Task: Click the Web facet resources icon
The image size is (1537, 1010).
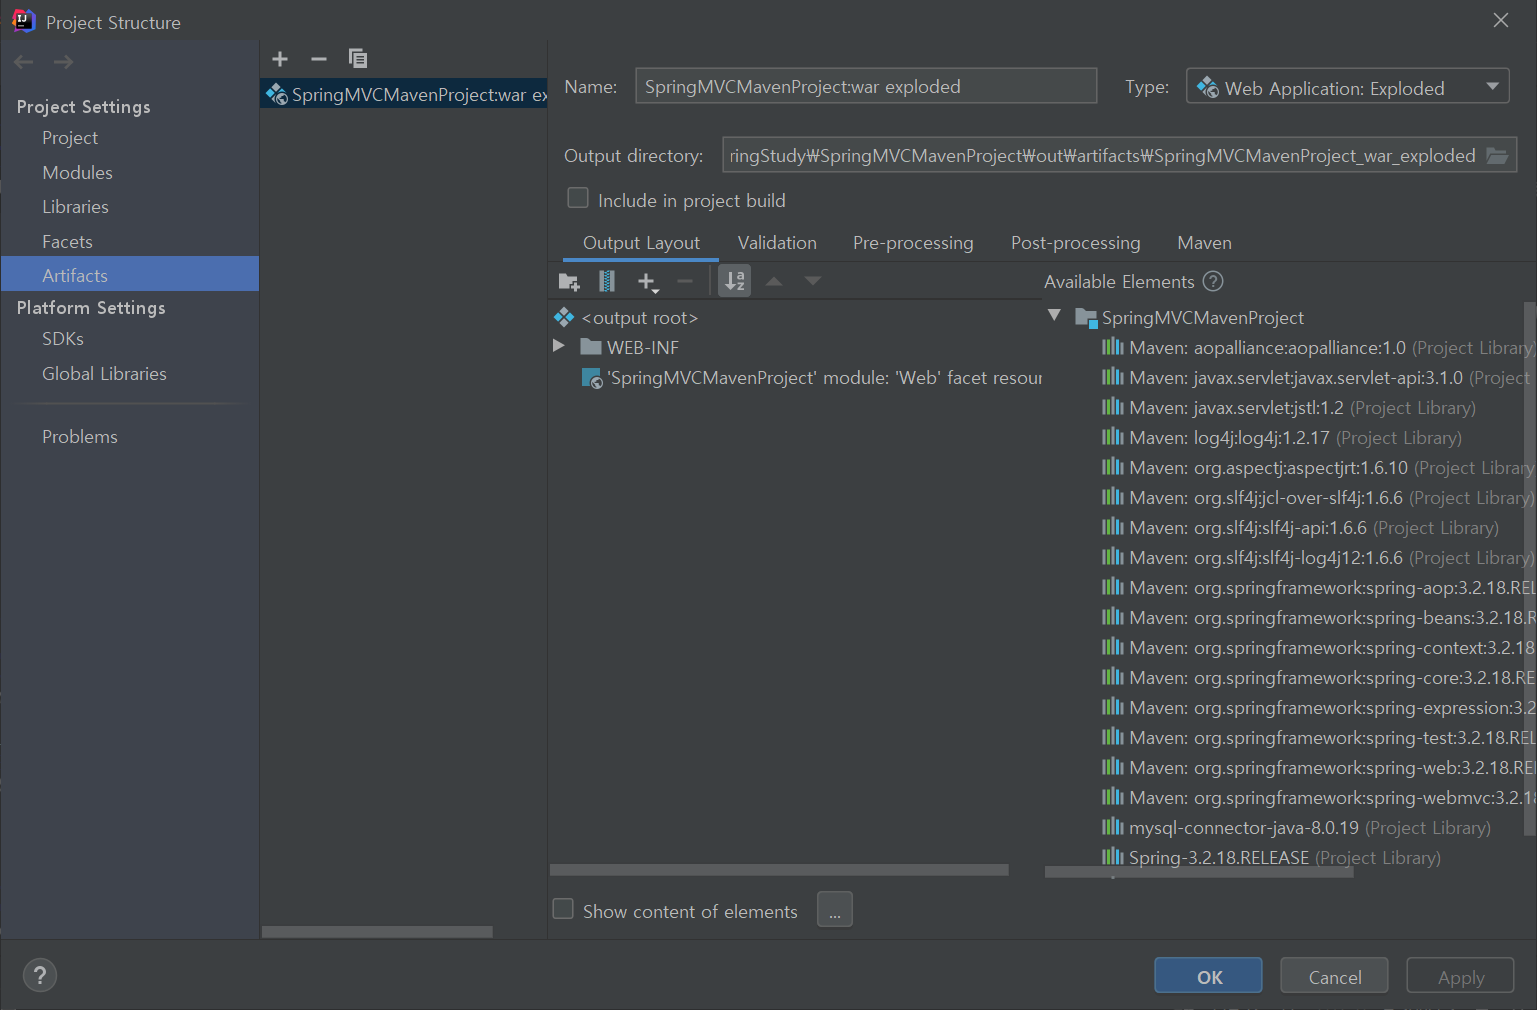Action: (592, 378)
